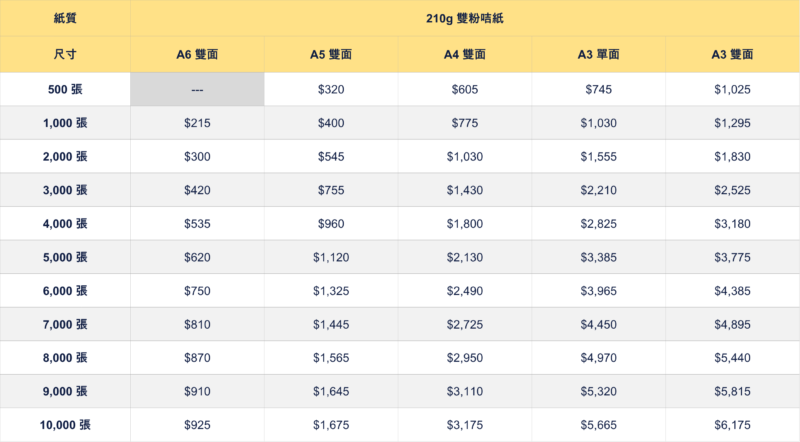800x442 pixels.
Task: Select the greyed-out --- cell
Action: (x=197, y=89)
